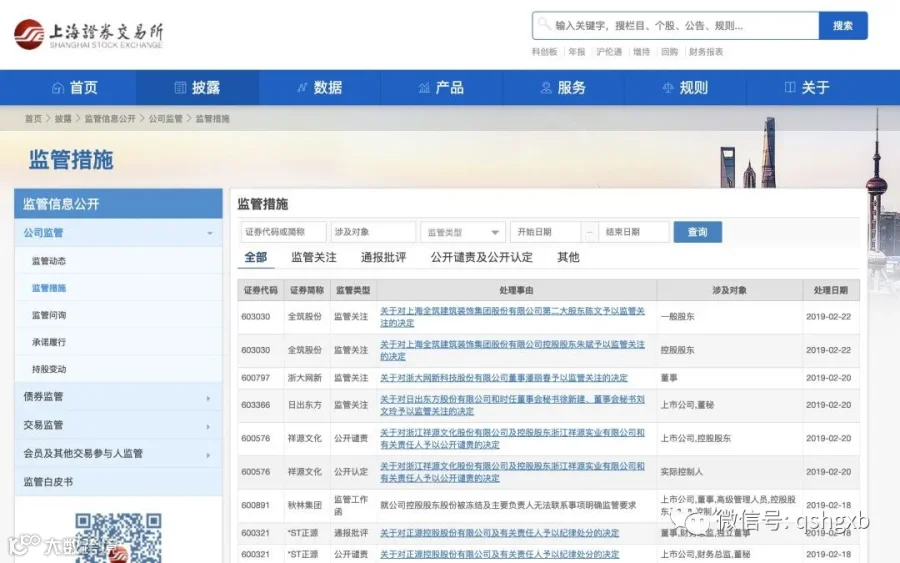The image size is (900, 563).
Task: Click the 财务报表 quick link
Action: 706,52
